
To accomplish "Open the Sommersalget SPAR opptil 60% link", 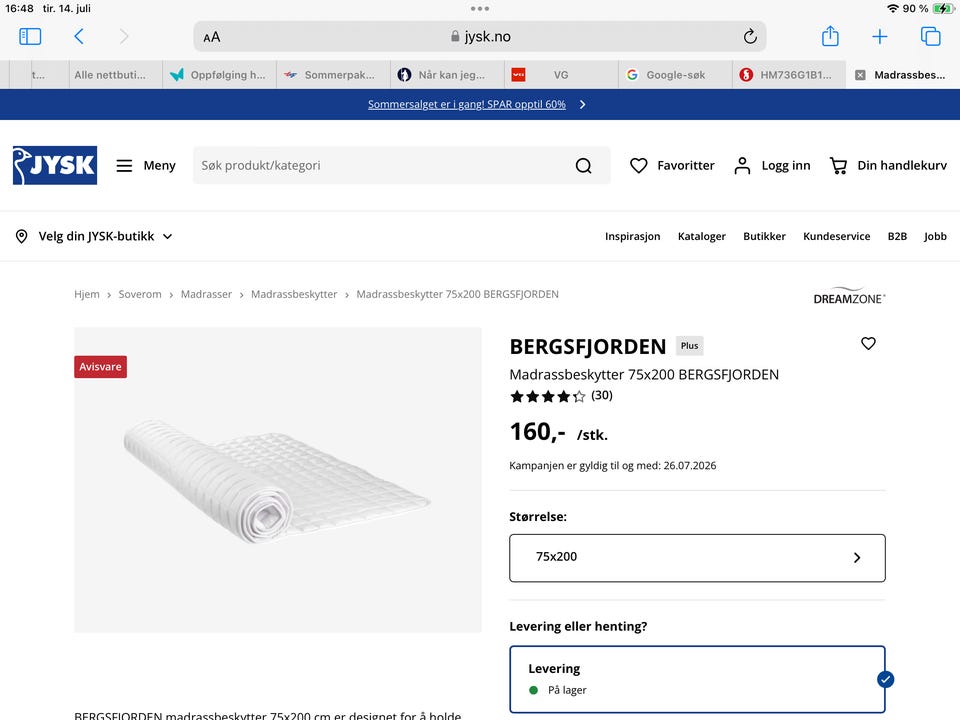I will (x=467, y=104).
